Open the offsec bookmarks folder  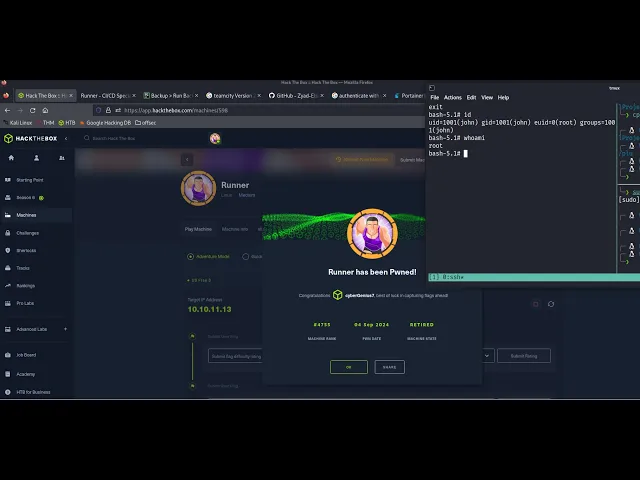point(145,122)
